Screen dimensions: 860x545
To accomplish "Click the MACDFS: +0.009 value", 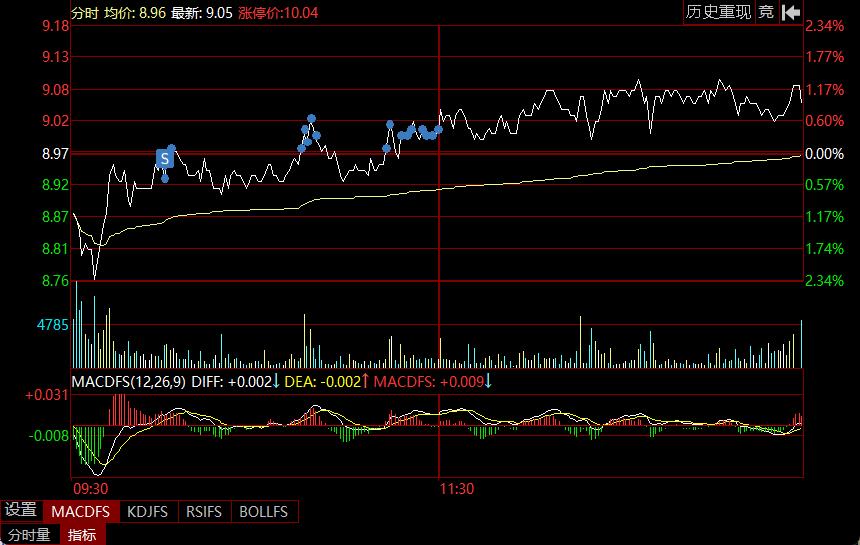I will [429, 382].
